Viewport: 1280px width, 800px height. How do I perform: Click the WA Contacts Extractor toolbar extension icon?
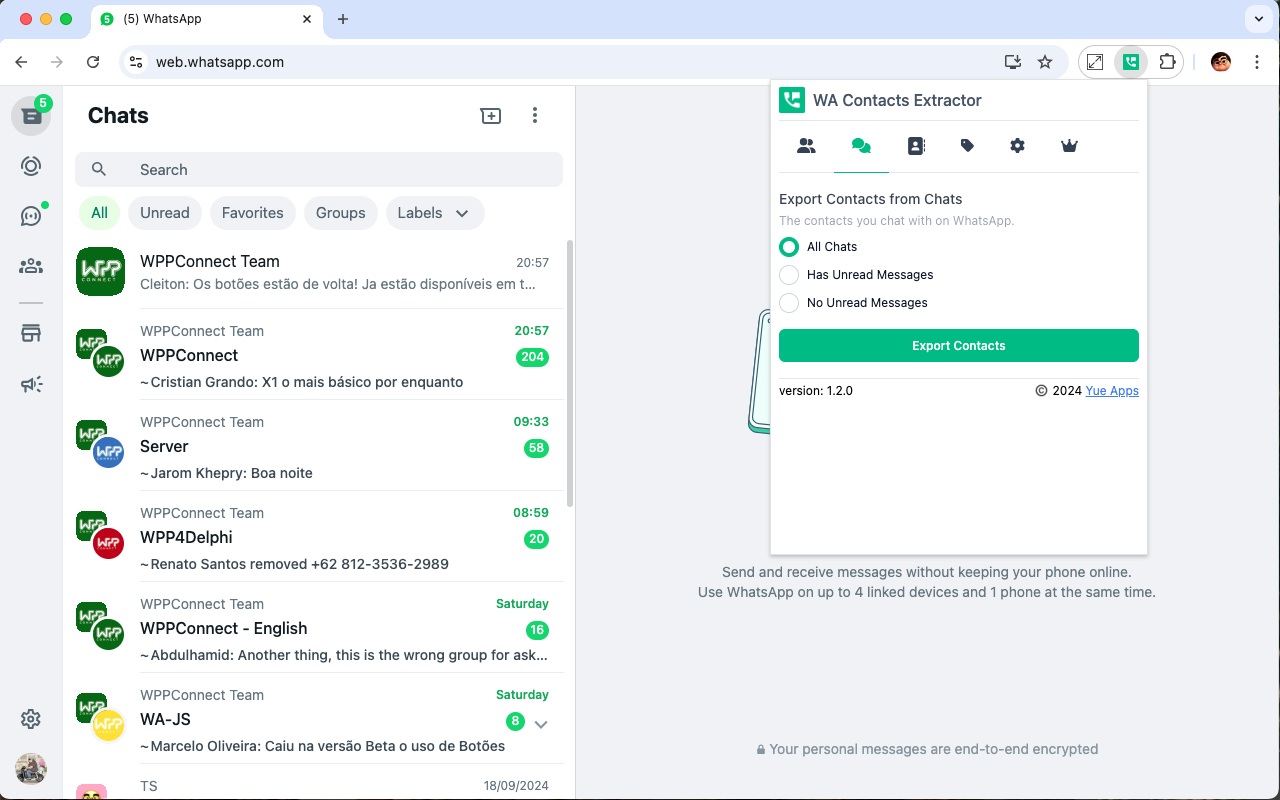[x=1131, y=62]
